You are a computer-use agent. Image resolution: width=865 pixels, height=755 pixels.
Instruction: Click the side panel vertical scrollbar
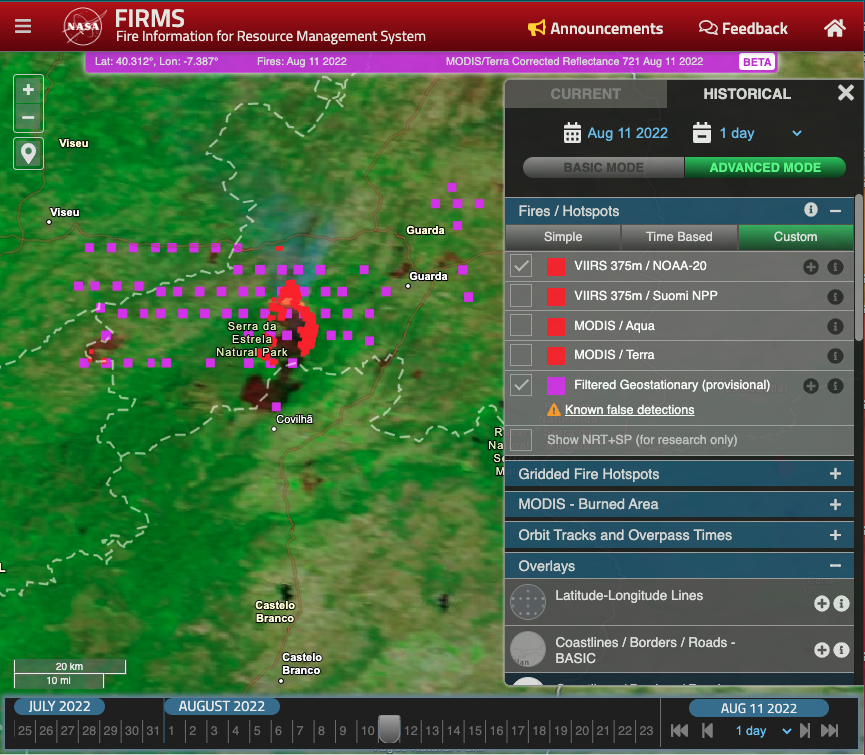(x=859, y=267)
